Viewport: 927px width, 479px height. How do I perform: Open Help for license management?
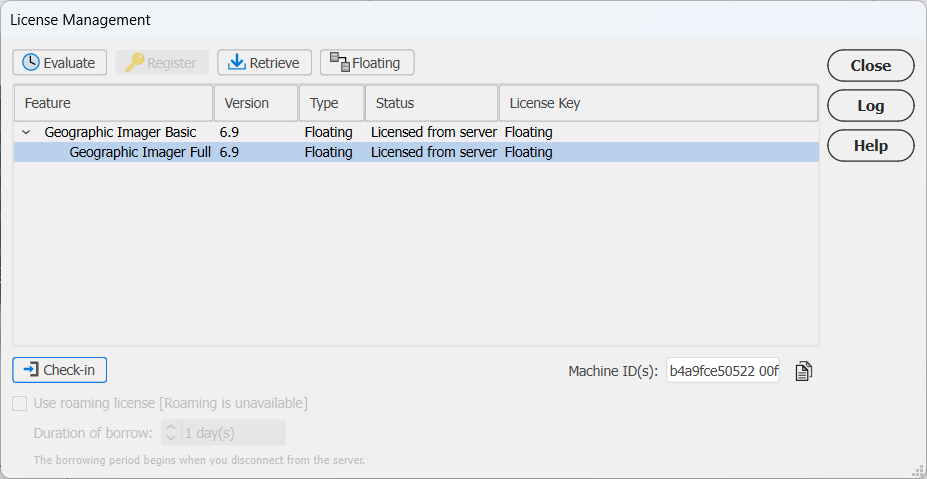tap(871, 145)
